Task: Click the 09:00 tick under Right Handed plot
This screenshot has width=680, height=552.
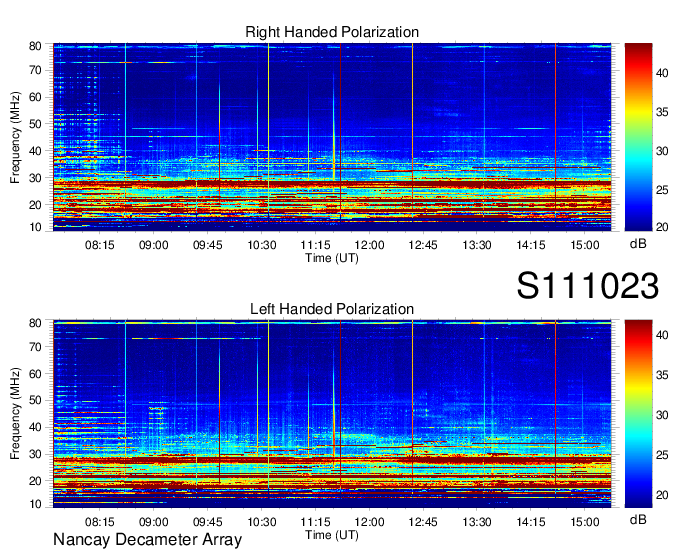Action: coord(154,245)
